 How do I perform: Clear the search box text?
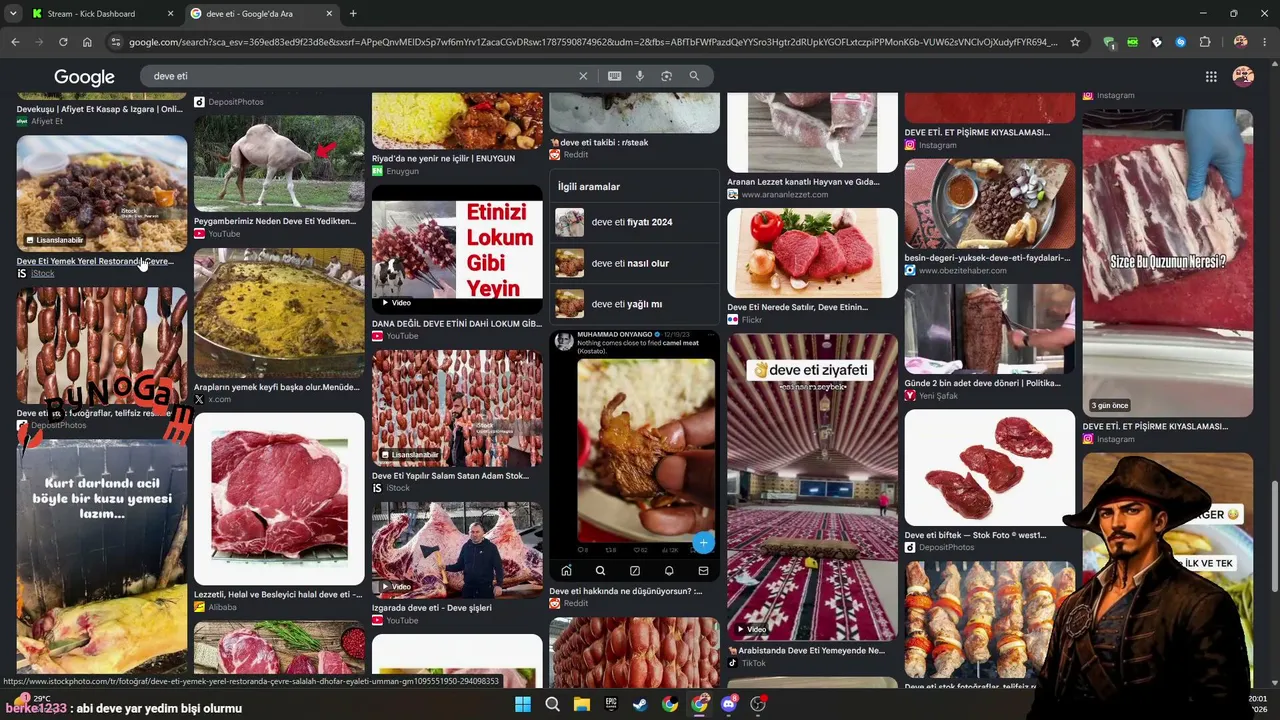(x=583, y=76)
